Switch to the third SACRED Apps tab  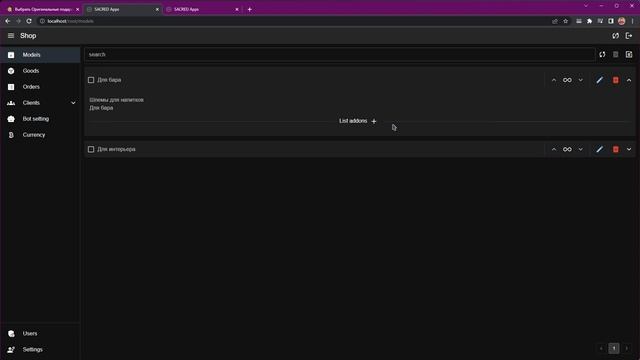202,9
